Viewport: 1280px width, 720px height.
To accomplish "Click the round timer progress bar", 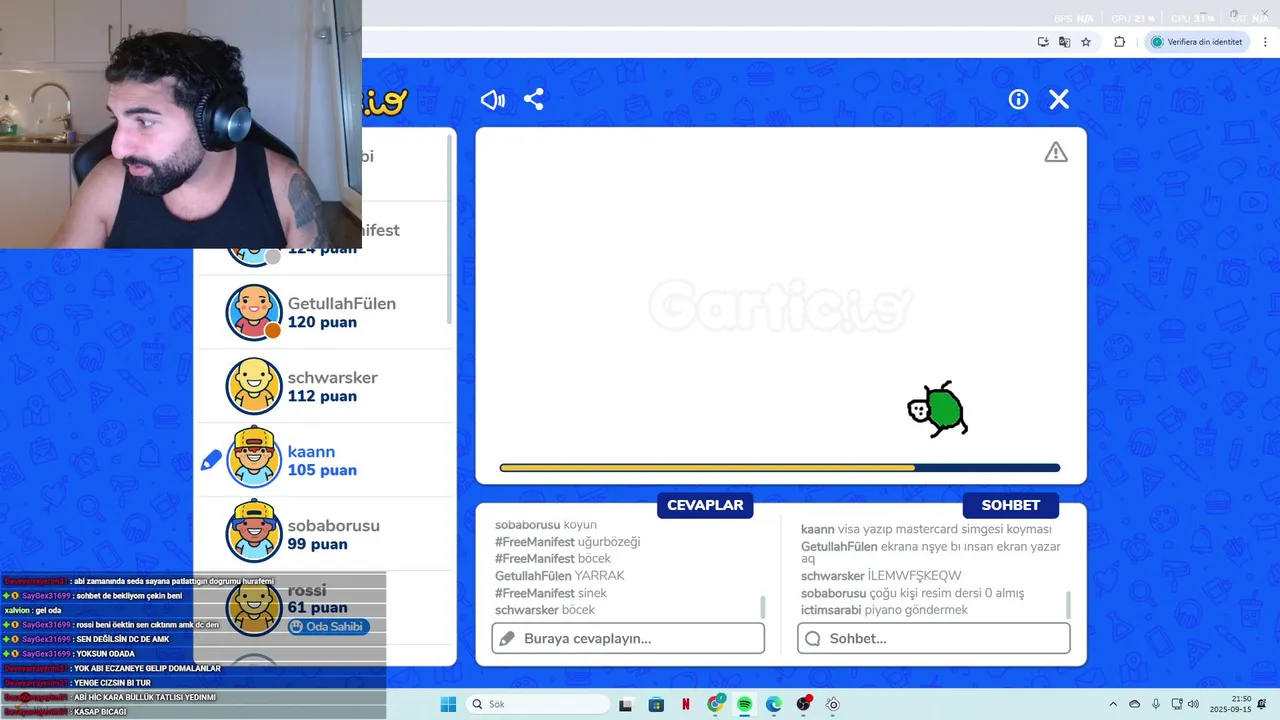I will pos(780,468).
